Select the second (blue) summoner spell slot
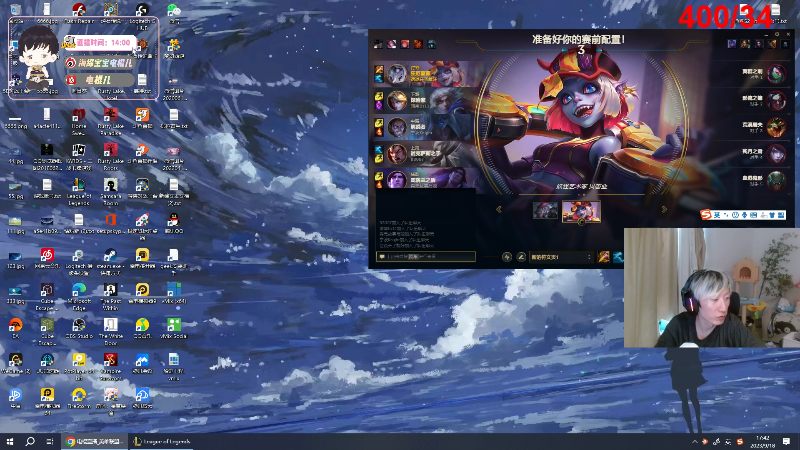This screenshot has height=450, width=800. 618,257
